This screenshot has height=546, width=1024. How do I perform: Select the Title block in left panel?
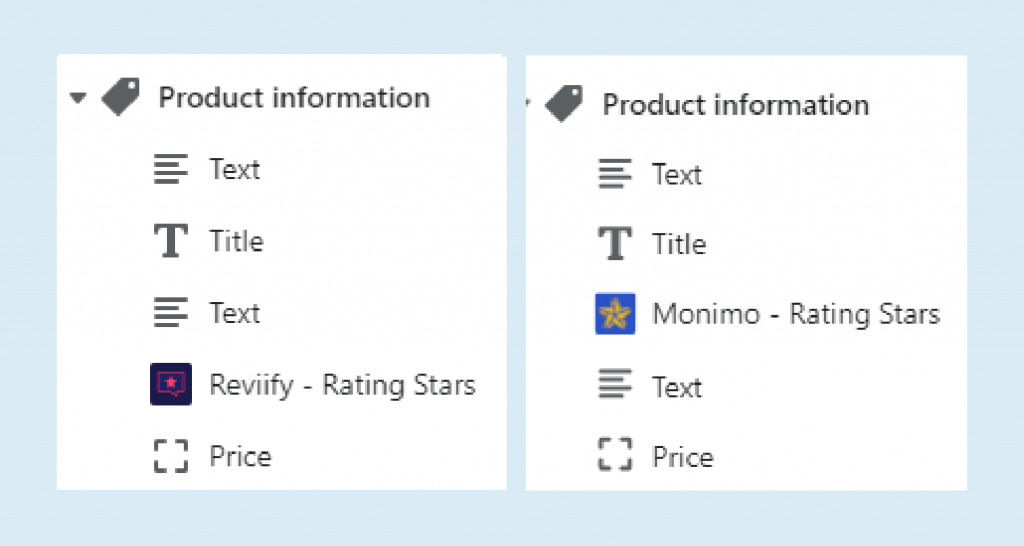pyautogui.click(x=236, y=241)
